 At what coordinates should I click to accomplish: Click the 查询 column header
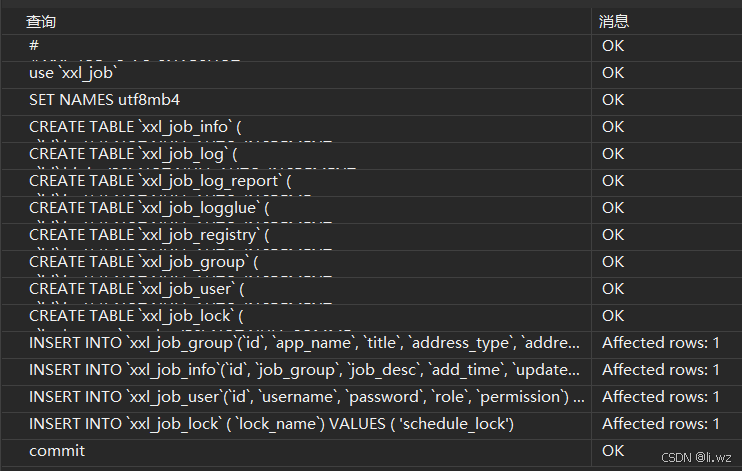point(41,21)
